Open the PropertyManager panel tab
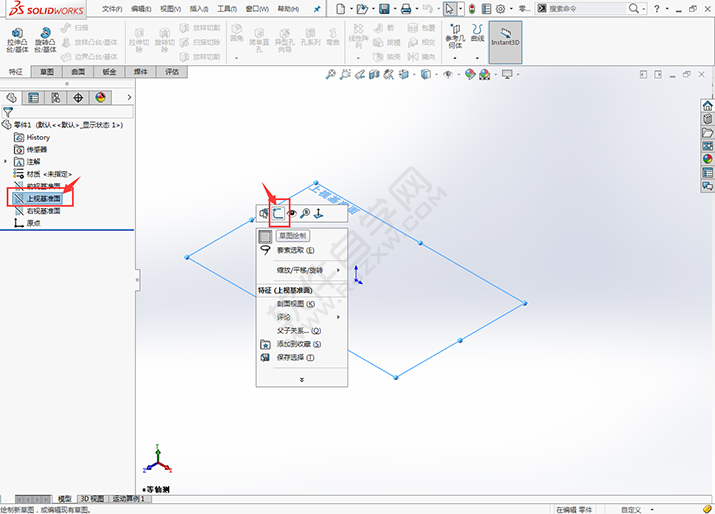Screen dimensions: 715x514 [34, 97]
